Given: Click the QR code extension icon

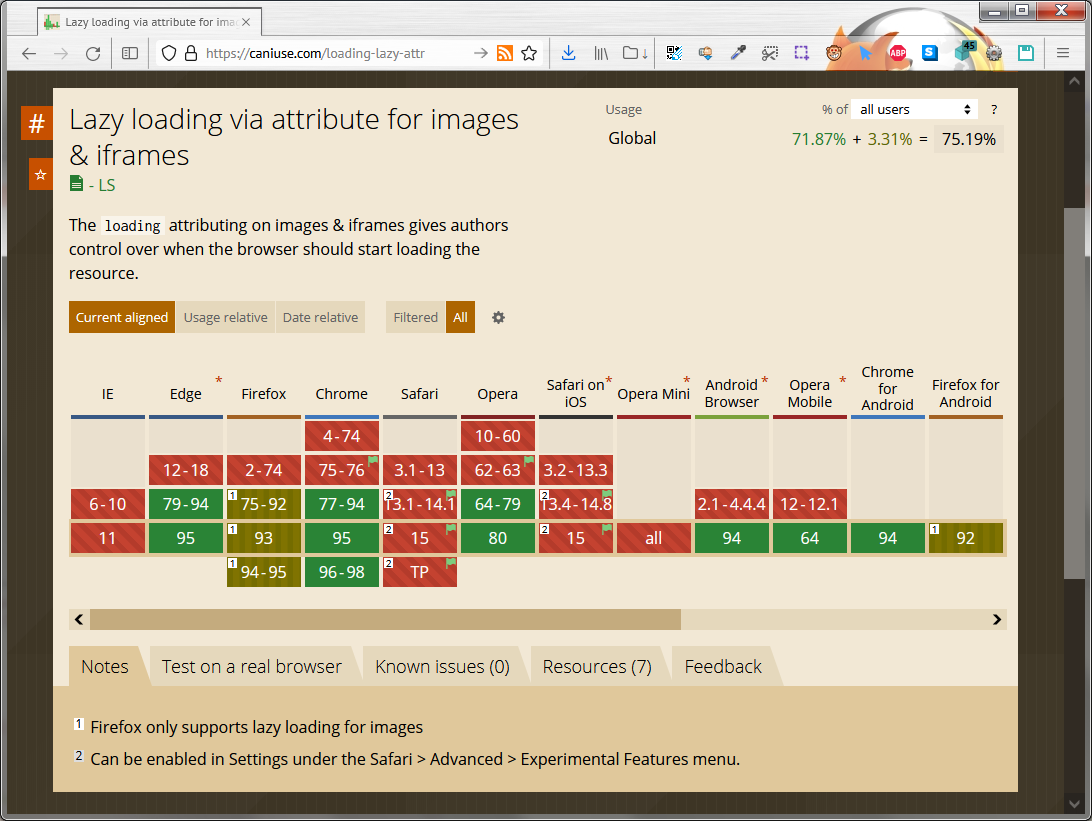Looking at the screenshot, I should [x=673, y=53].
